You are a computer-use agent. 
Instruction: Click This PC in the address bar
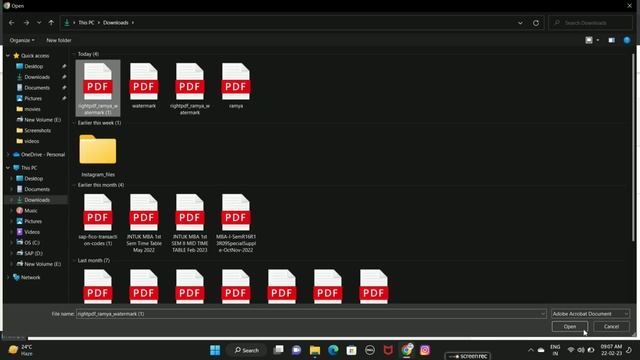[86, 23]
